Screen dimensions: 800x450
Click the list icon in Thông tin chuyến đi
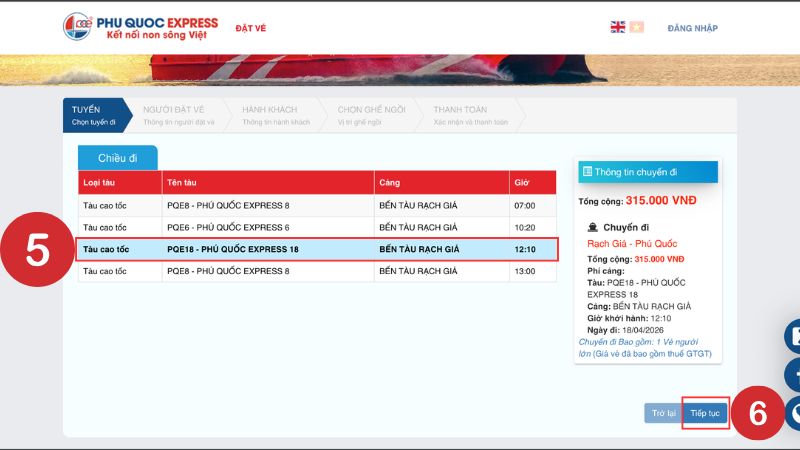click(587, 171)
